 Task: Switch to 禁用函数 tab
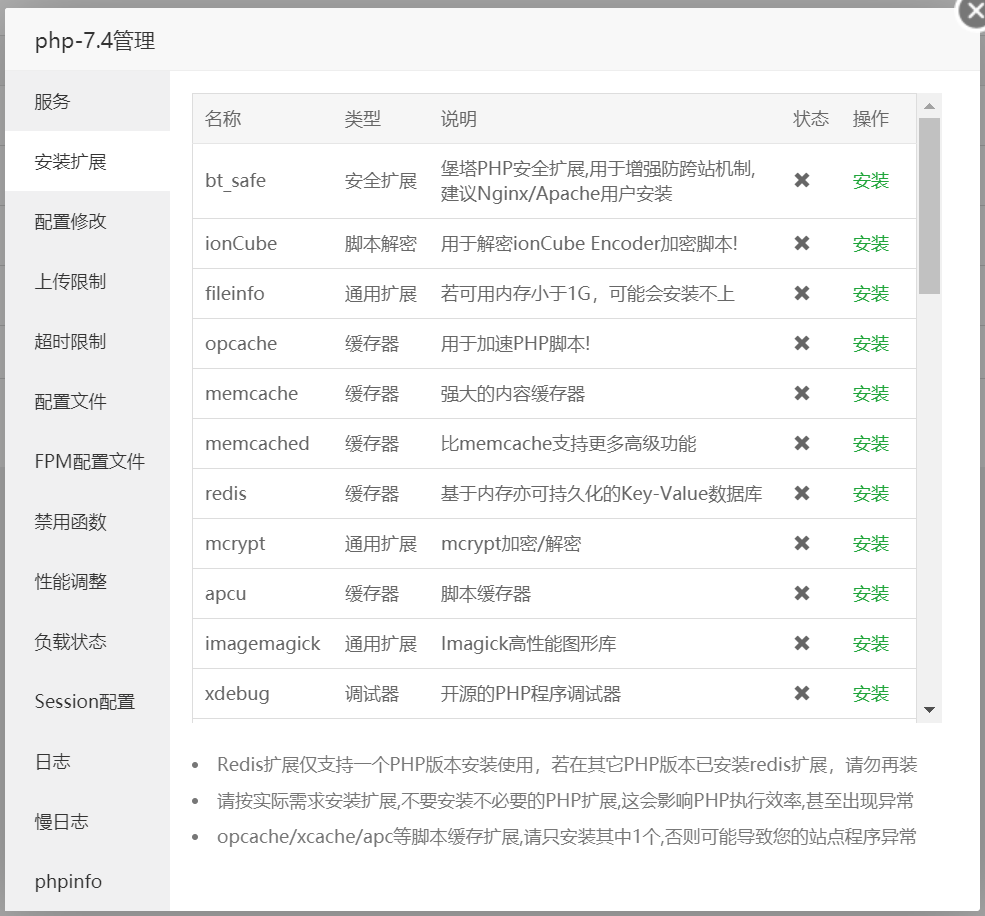point(87,521)
